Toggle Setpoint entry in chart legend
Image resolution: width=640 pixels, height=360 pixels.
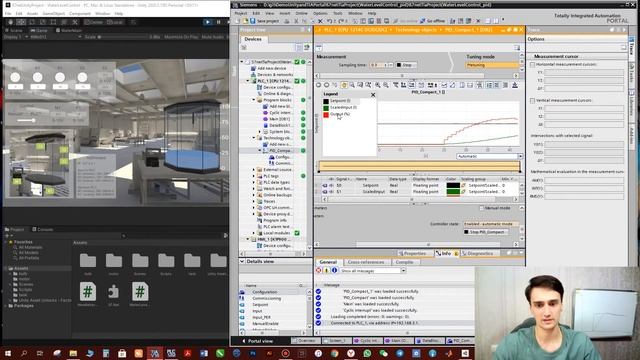tap(340, 101)
